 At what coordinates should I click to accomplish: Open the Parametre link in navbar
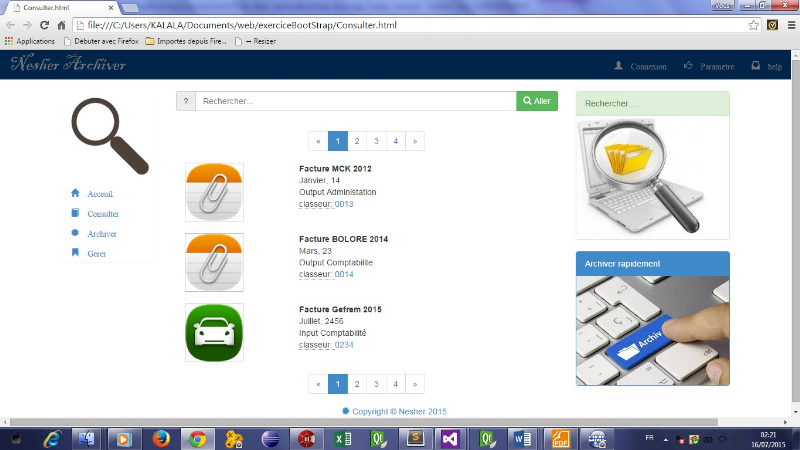pos(717,67)
